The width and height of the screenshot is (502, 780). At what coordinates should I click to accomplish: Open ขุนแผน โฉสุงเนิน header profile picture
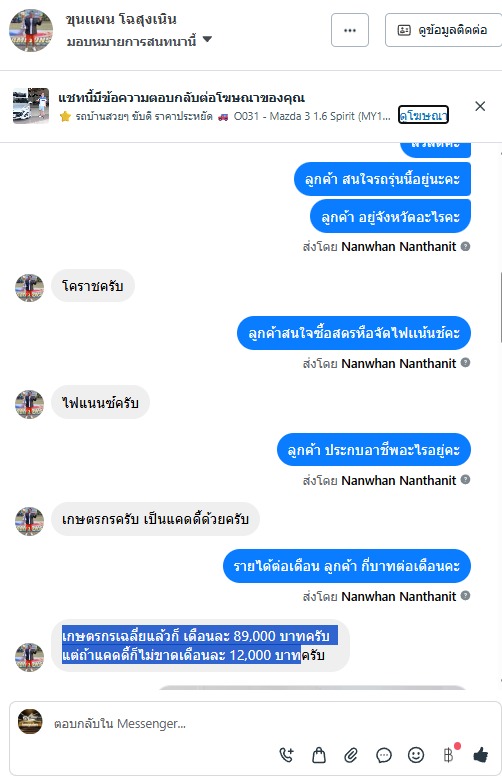[x=31, y=30]
